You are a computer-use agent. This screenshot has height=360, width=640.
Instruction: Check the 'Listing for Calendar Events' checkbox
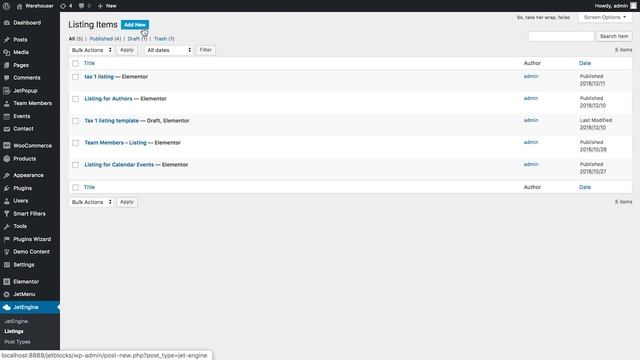[x=76, y=165]
